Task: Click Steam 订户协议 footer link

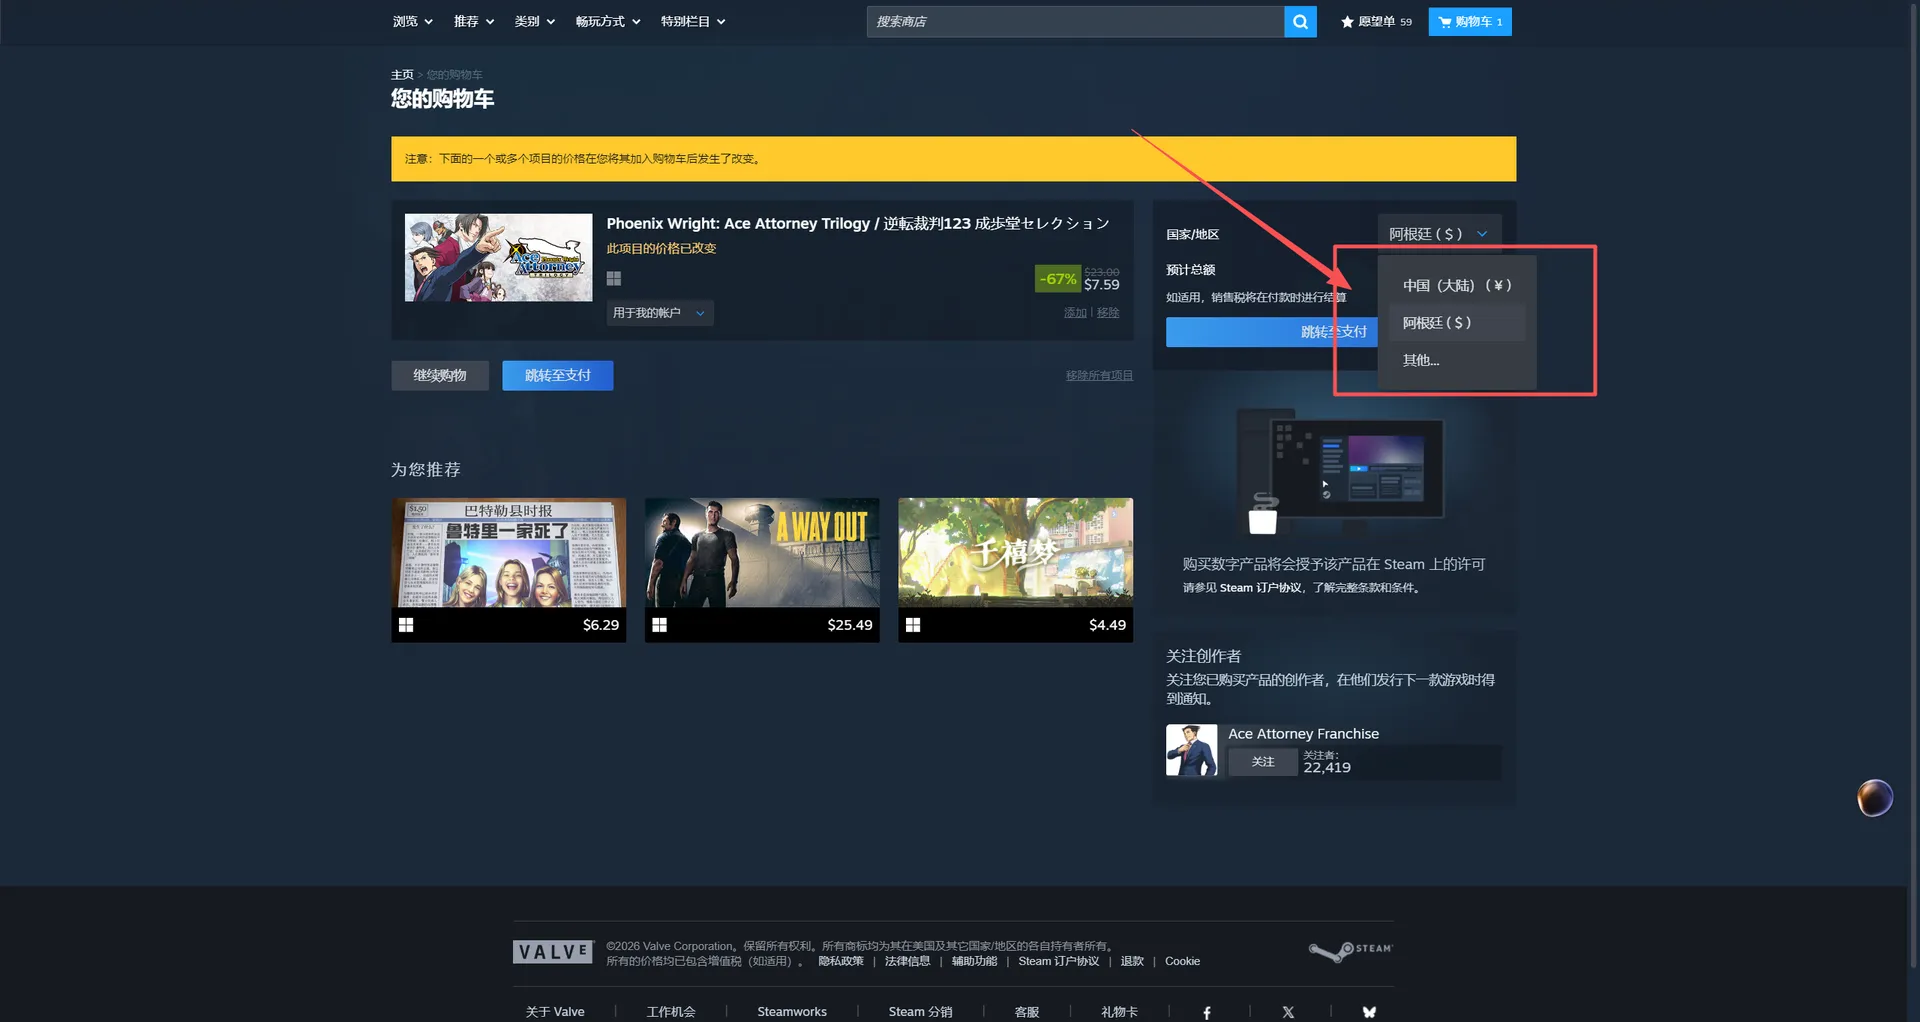Action: click(1058, 961)
